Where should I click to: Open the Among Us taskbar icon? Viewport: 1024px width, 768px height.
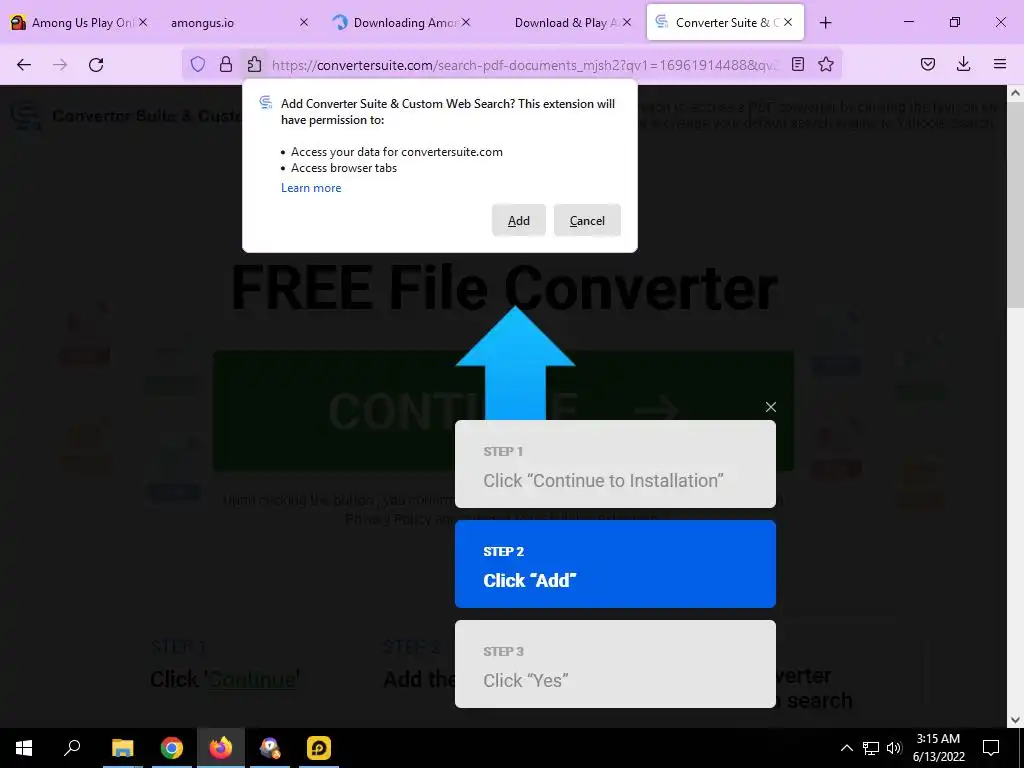(270, 748)
